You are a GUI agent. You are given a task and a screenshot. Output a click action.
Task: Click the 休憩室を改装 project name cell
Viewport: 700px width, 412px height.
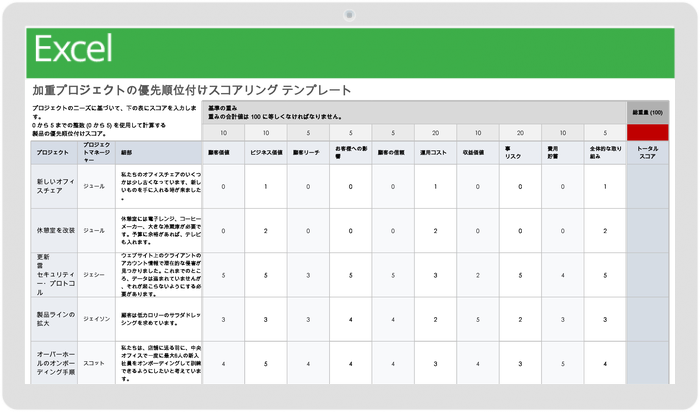click(52, 230)
